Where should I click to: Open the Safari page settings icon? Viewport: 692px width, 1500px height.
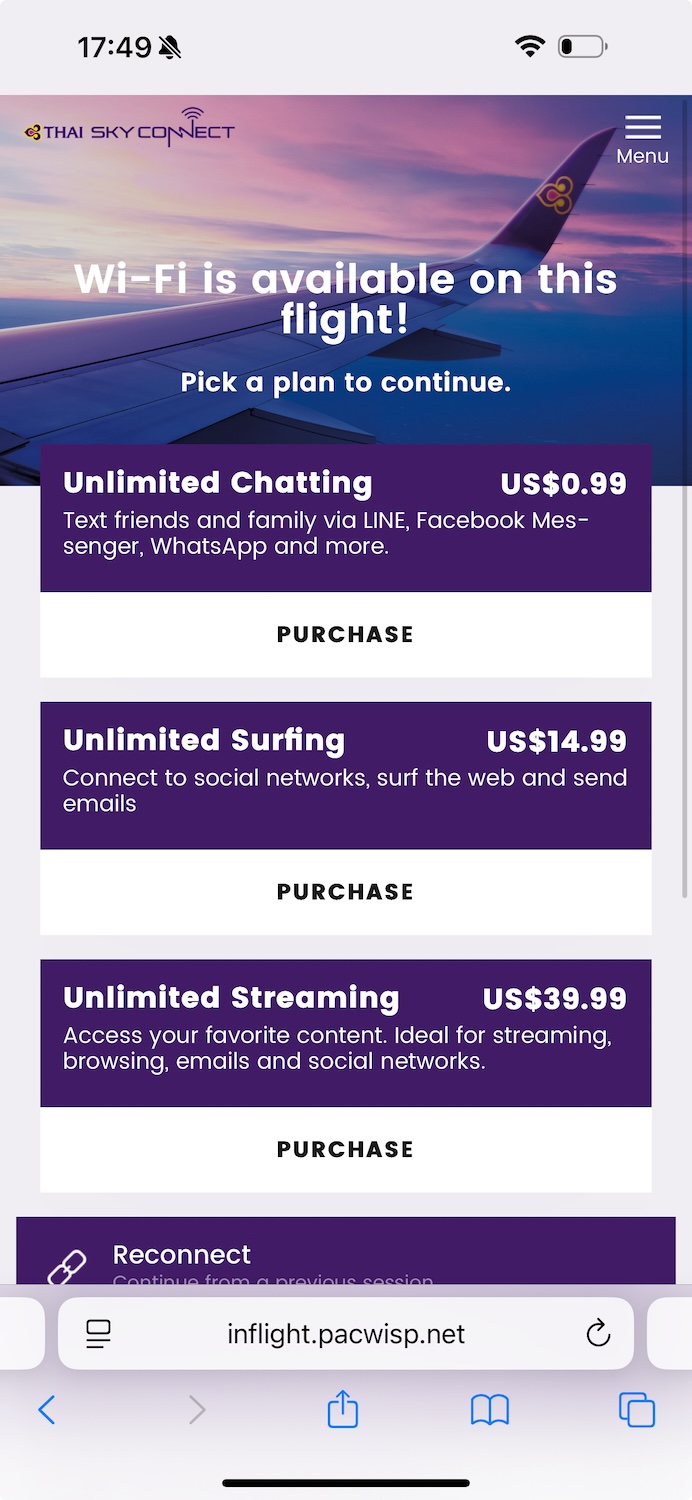(98, 1333)
